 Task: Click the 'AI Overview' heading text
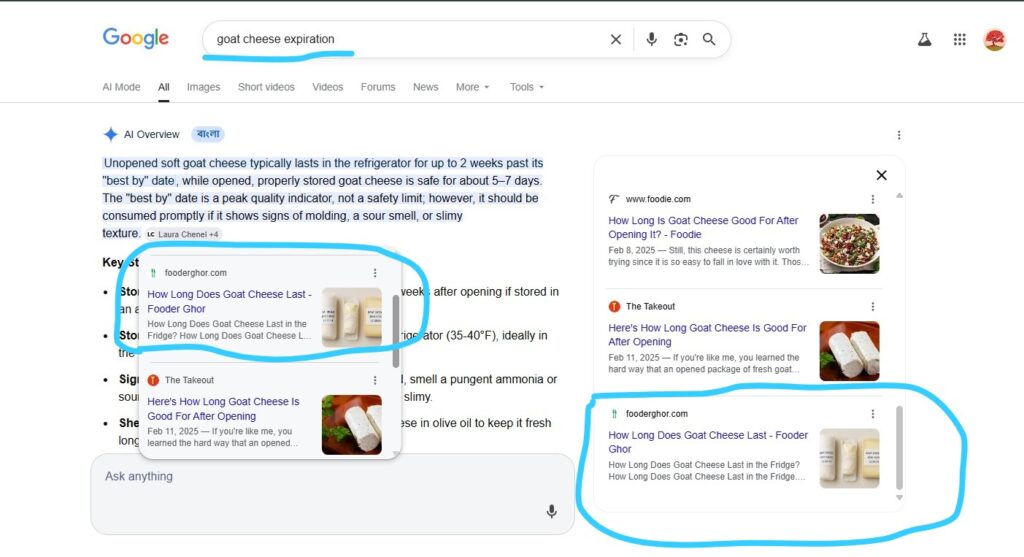(152, 135)
